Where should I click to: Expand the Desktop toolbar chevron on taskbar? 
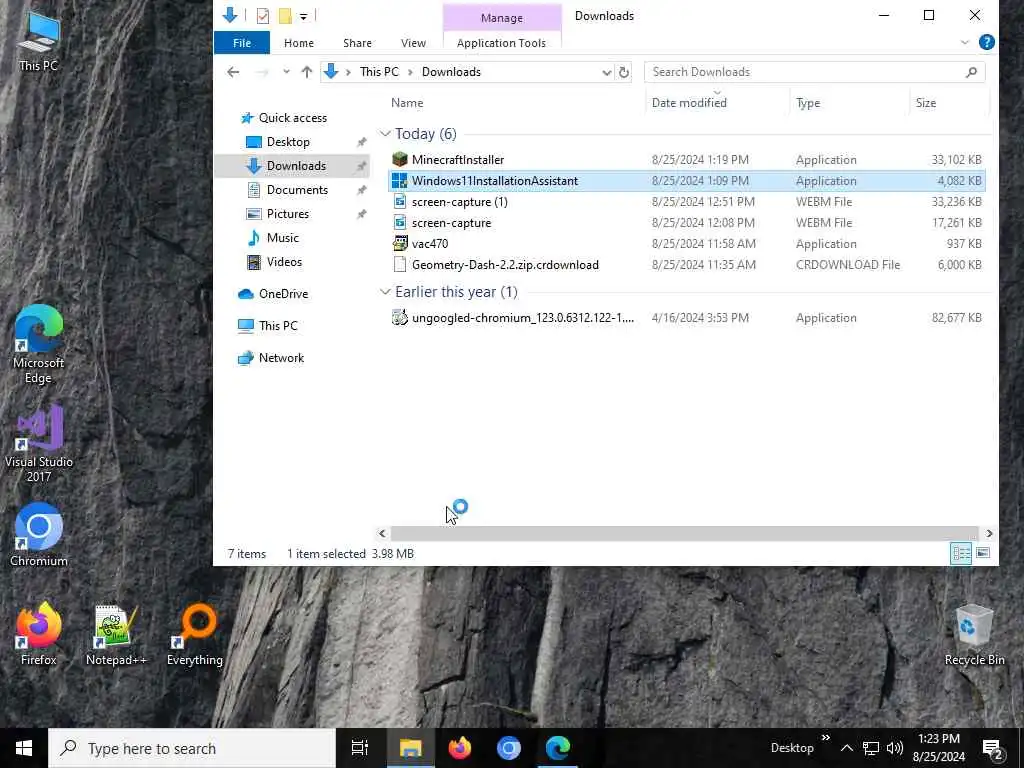(x=825, y=738)
